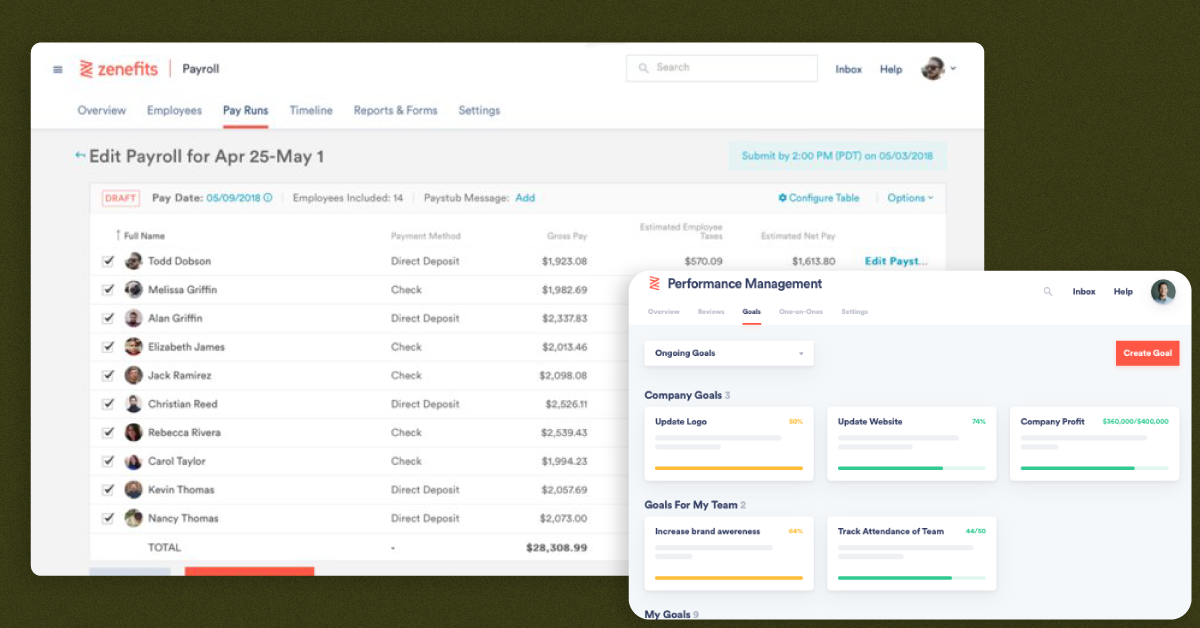The height and width of the screenshot is (628, 1200).
Task: Open the user avatar in Payroll header
Action: click(x=932, y=69)
